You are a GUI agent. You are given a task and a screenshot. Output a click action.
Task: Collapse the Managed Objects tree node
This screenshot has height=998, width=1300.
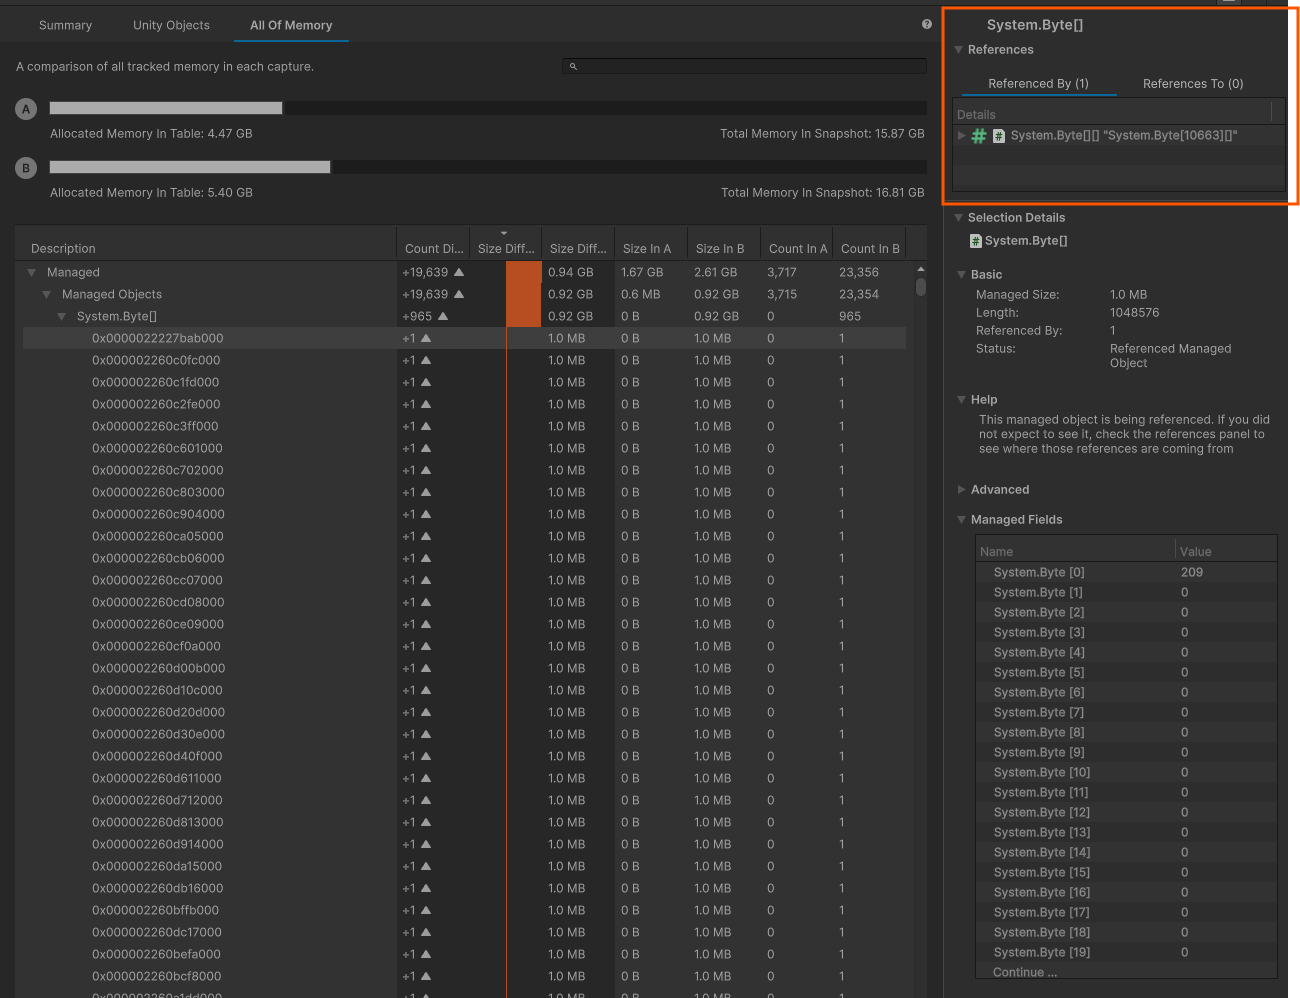pos(46,294)
